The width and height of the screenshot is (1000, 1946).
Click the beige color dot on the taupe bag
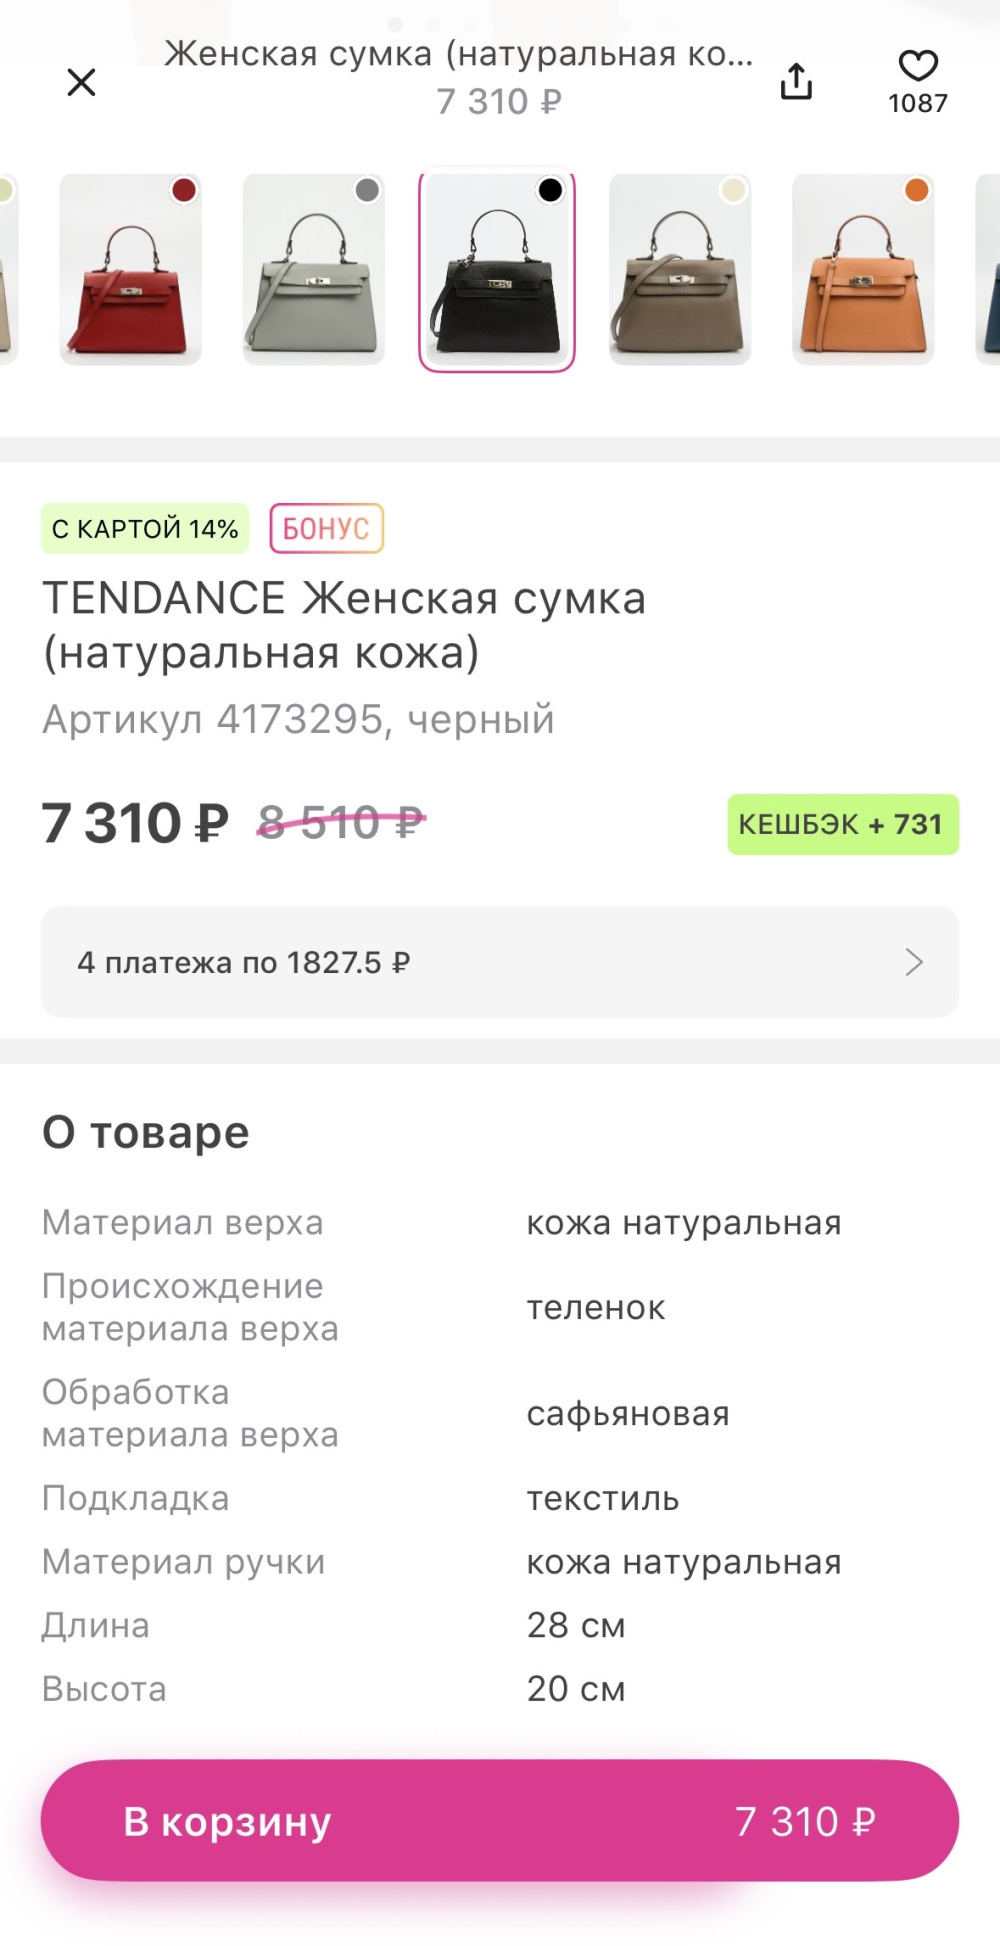click(731, 189)
